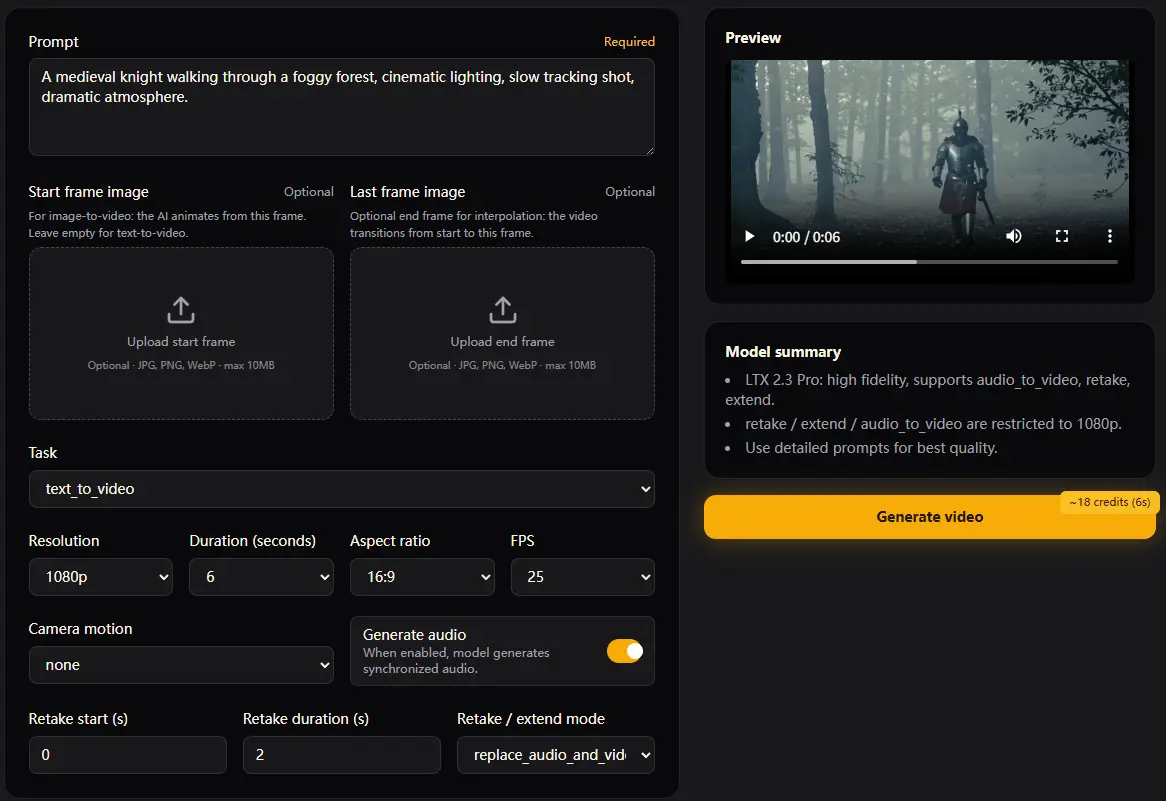
Task: Open the Task dropdown
Action: pos(342,489)
